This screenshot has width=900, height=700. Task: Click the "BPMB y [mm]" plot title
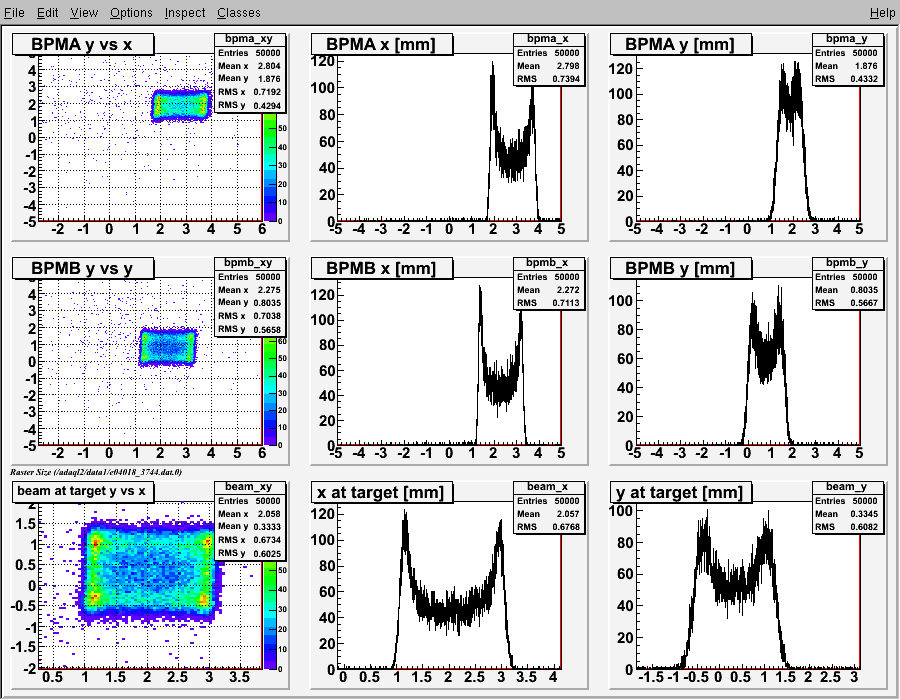click(x=681, y=268)
